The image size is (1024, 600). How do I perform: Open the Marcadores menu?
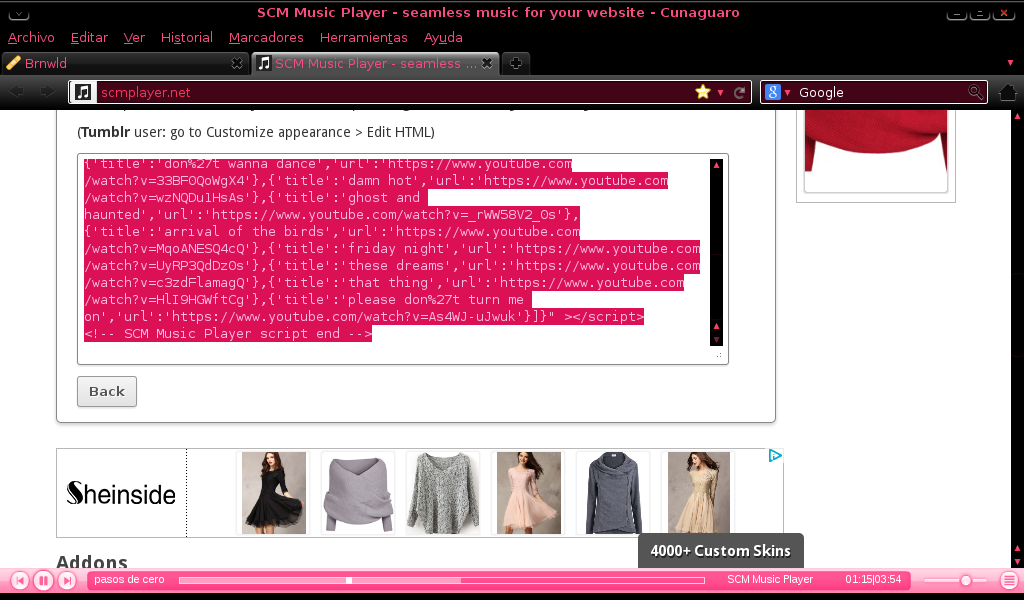point(266,38)
